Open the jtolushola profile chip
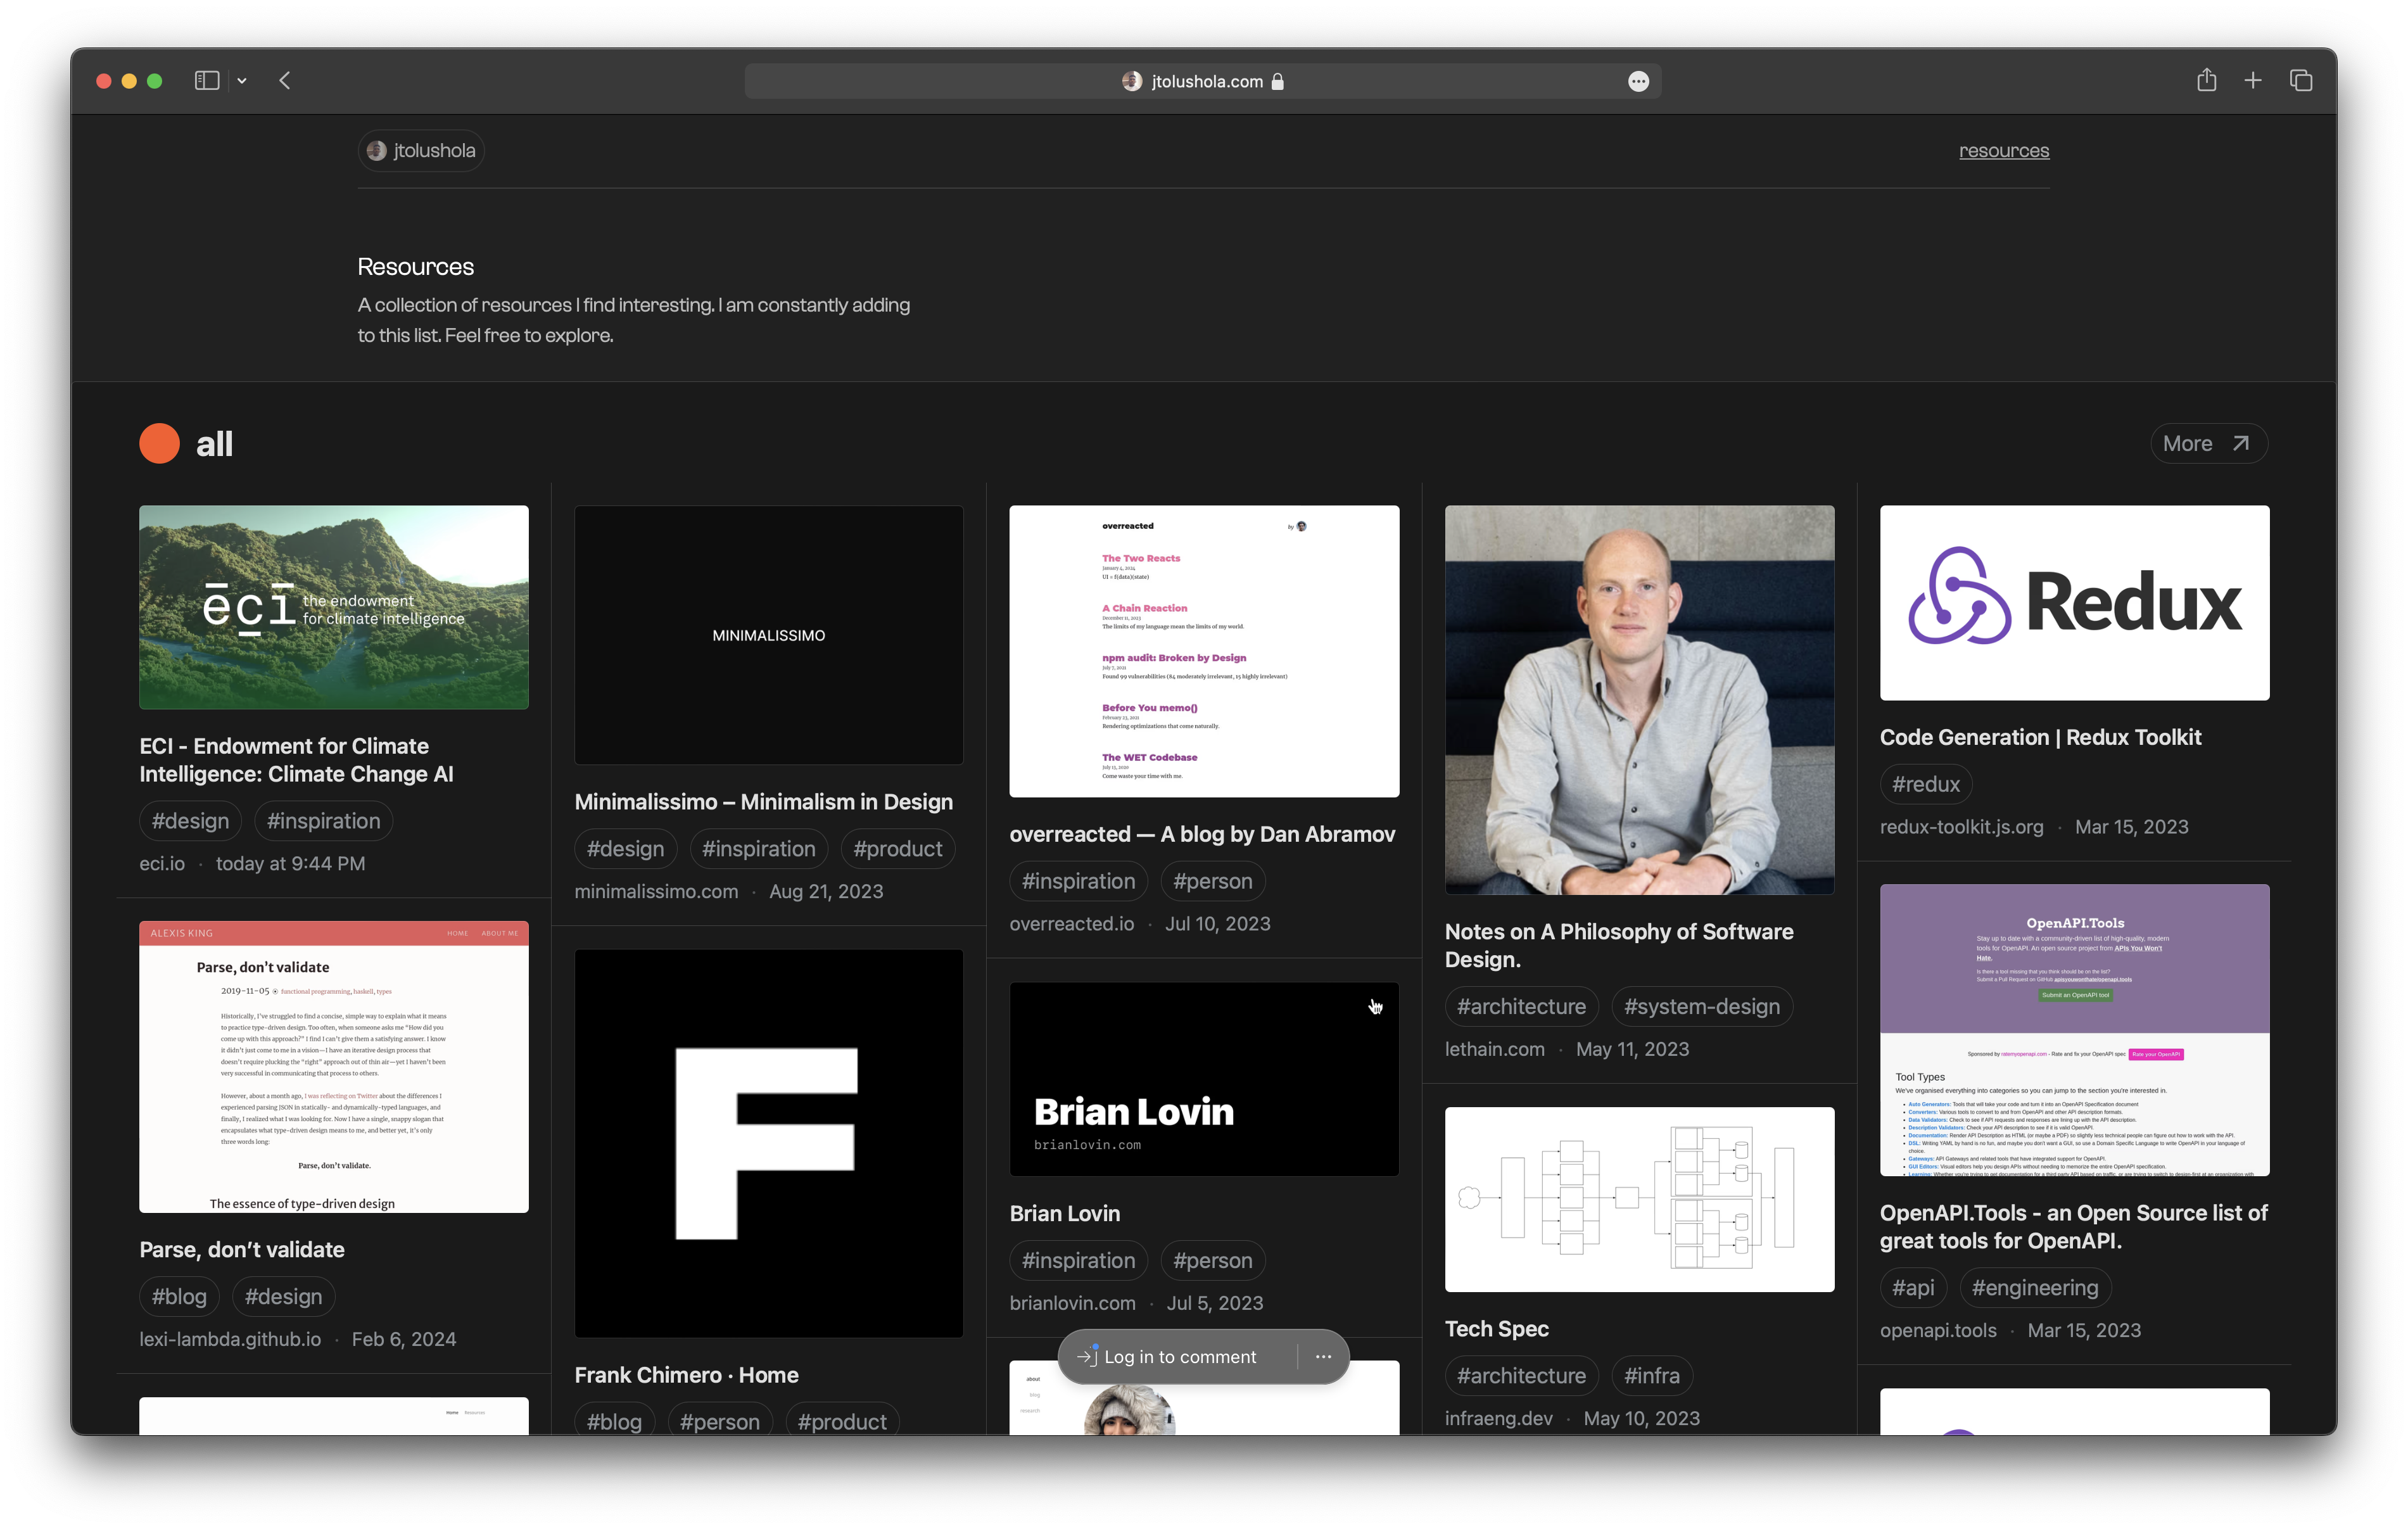This screenshot has height=1529, width=2408. click(421, 151)
